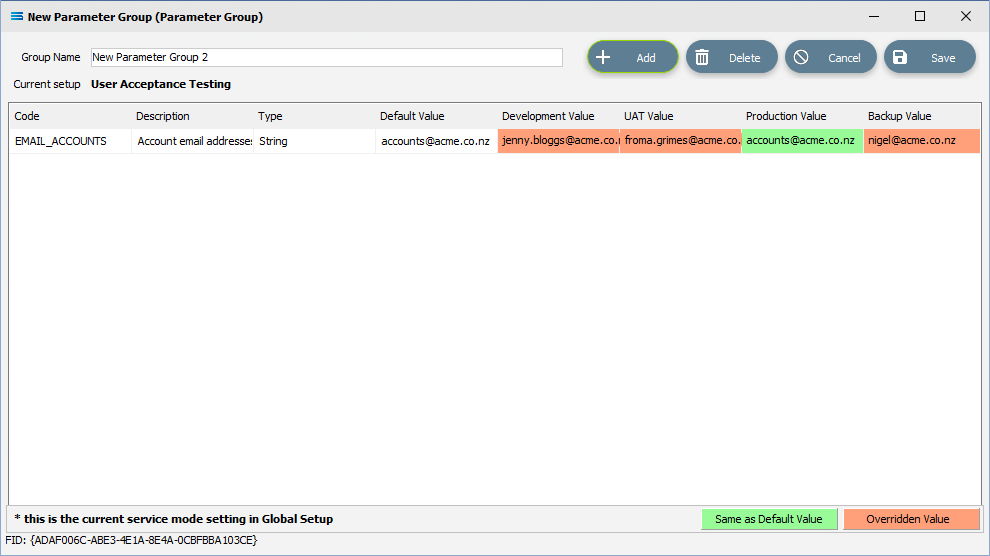The height and width of the screenshot is (556, 990).
Task: Click the FID identifier text in status bar
Action: (x=131, y=540)
